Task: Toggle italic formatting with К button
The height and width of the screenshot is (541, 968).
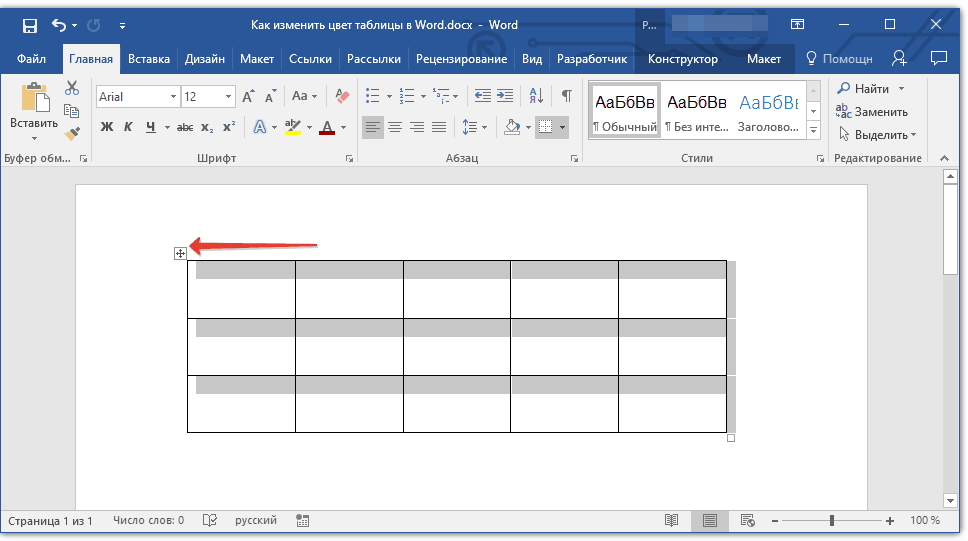Action: [128, 127]
